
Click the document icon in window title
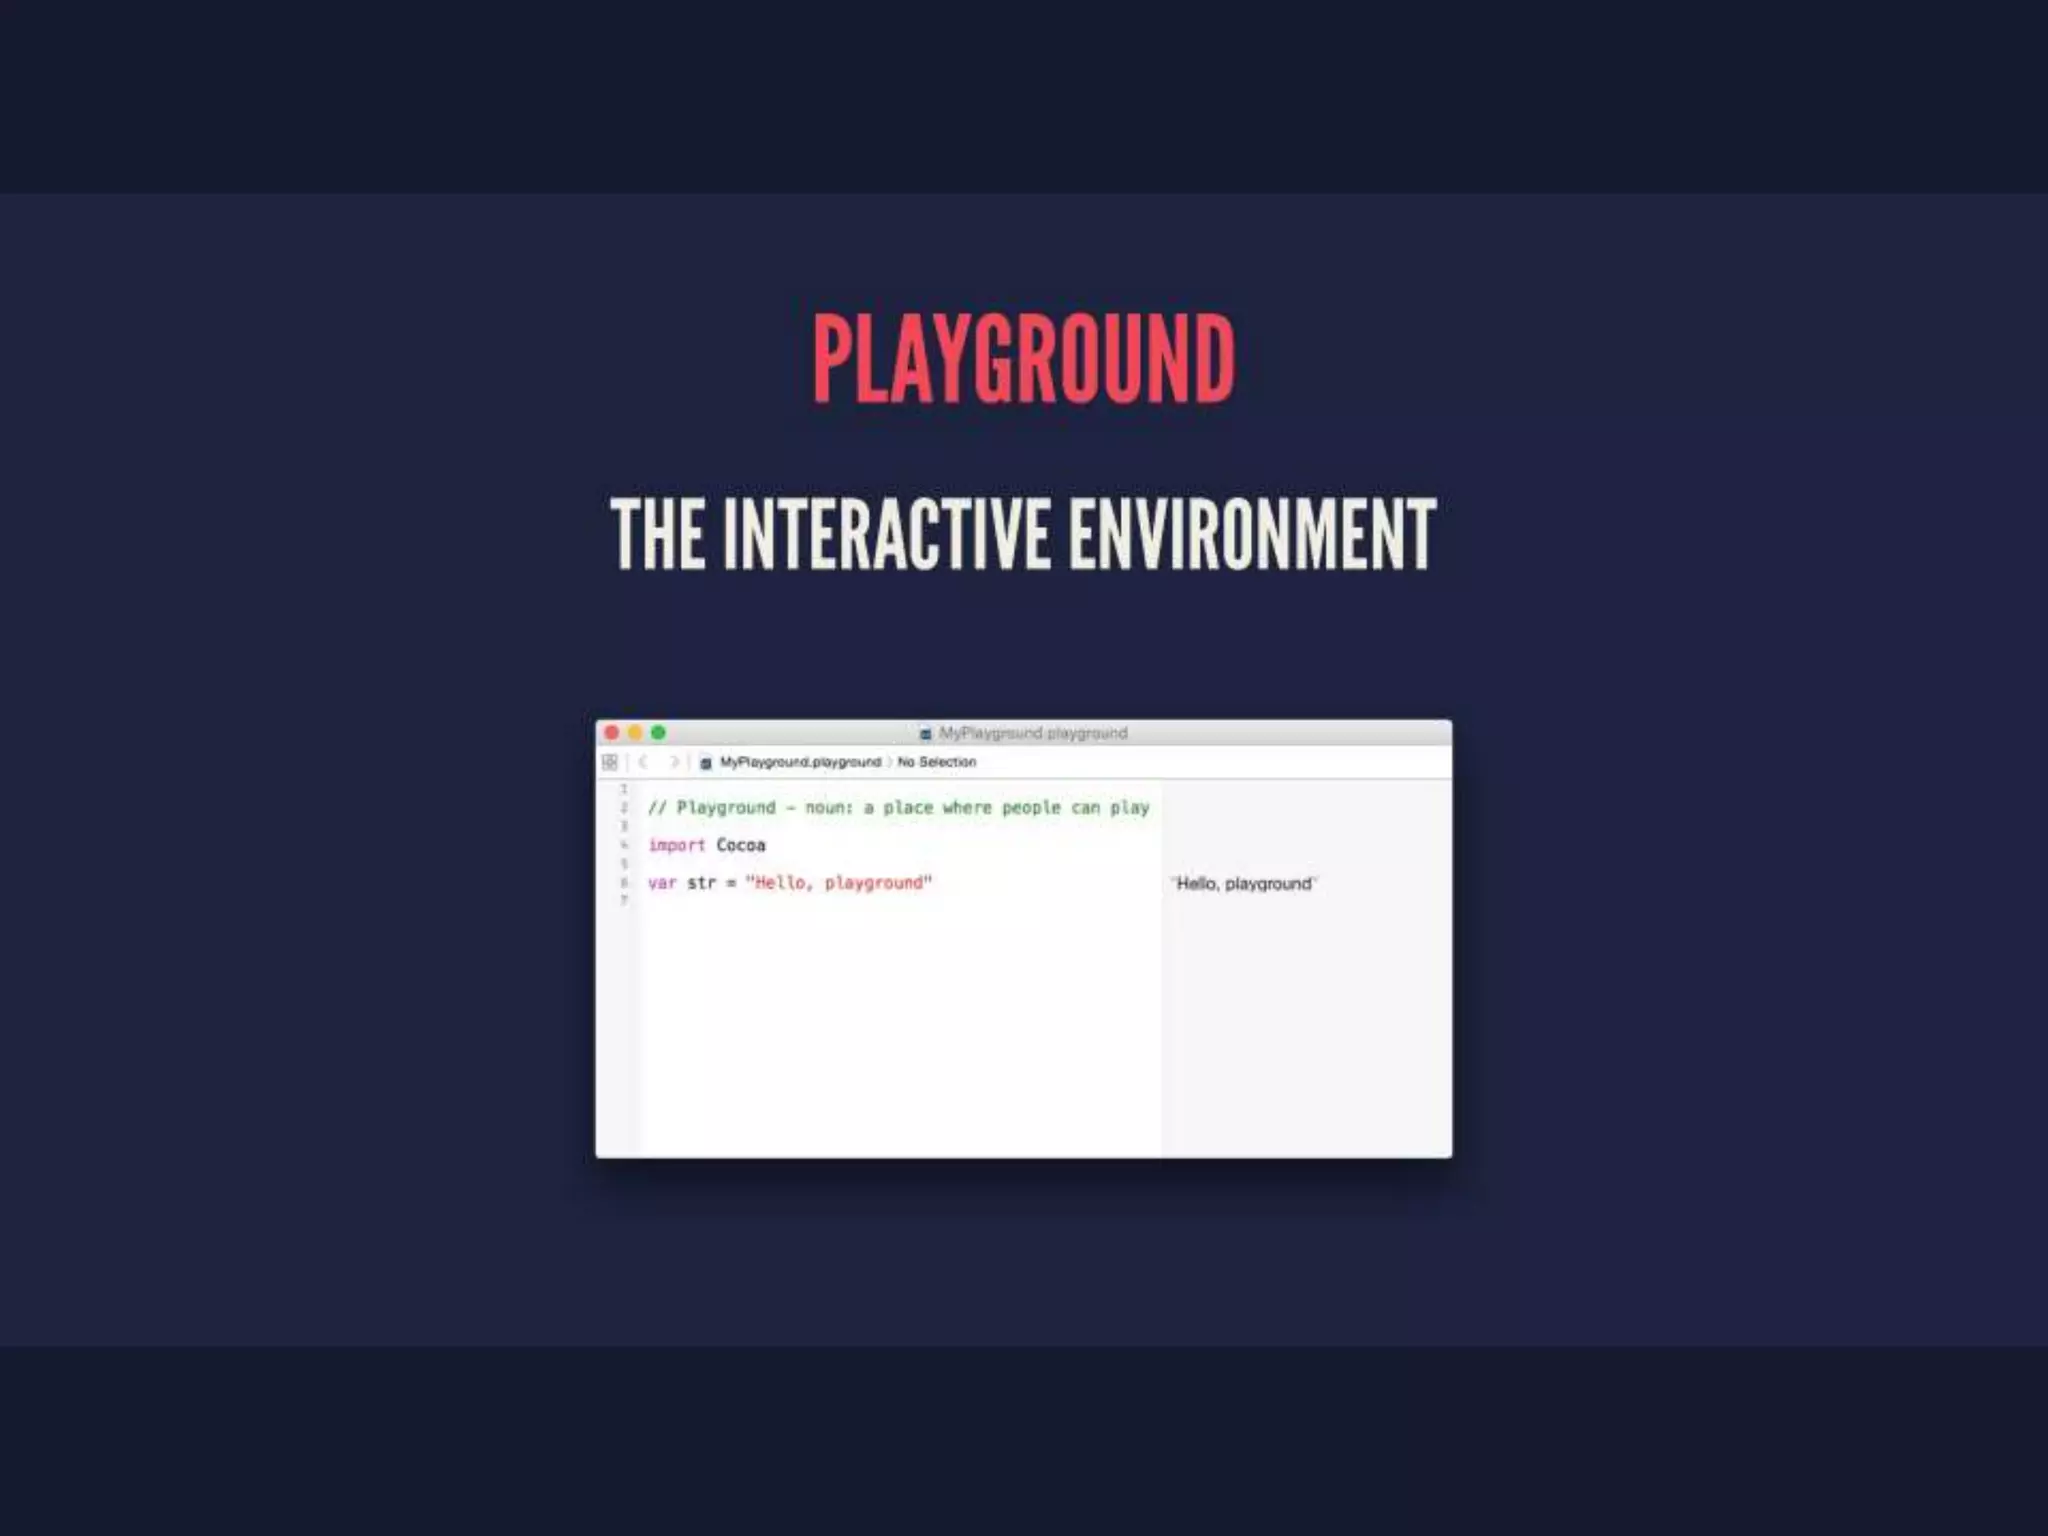tap(926, 734)
